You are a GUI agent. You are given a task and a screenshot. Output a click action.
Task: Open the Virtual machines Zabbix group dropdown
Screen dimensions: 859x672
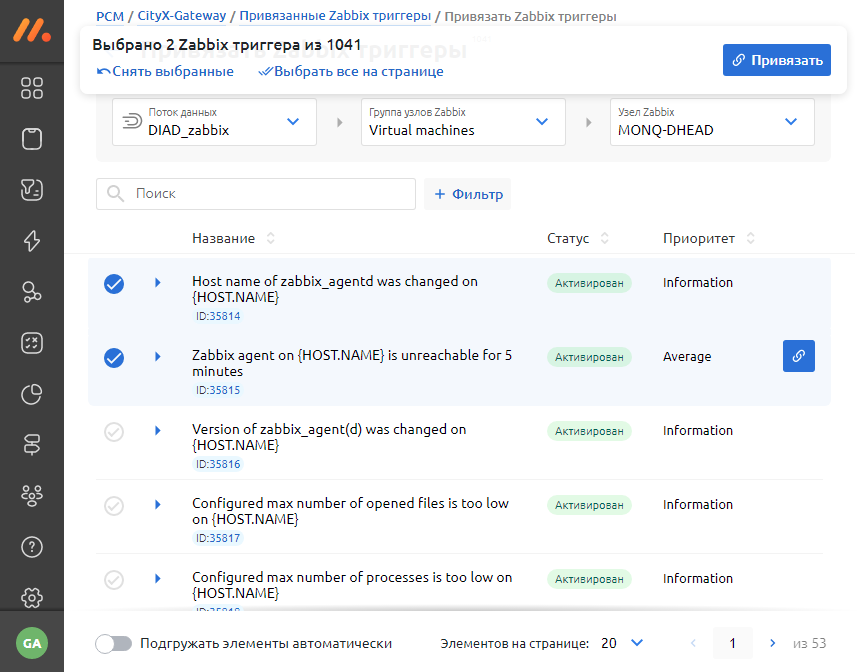point(463,122)
